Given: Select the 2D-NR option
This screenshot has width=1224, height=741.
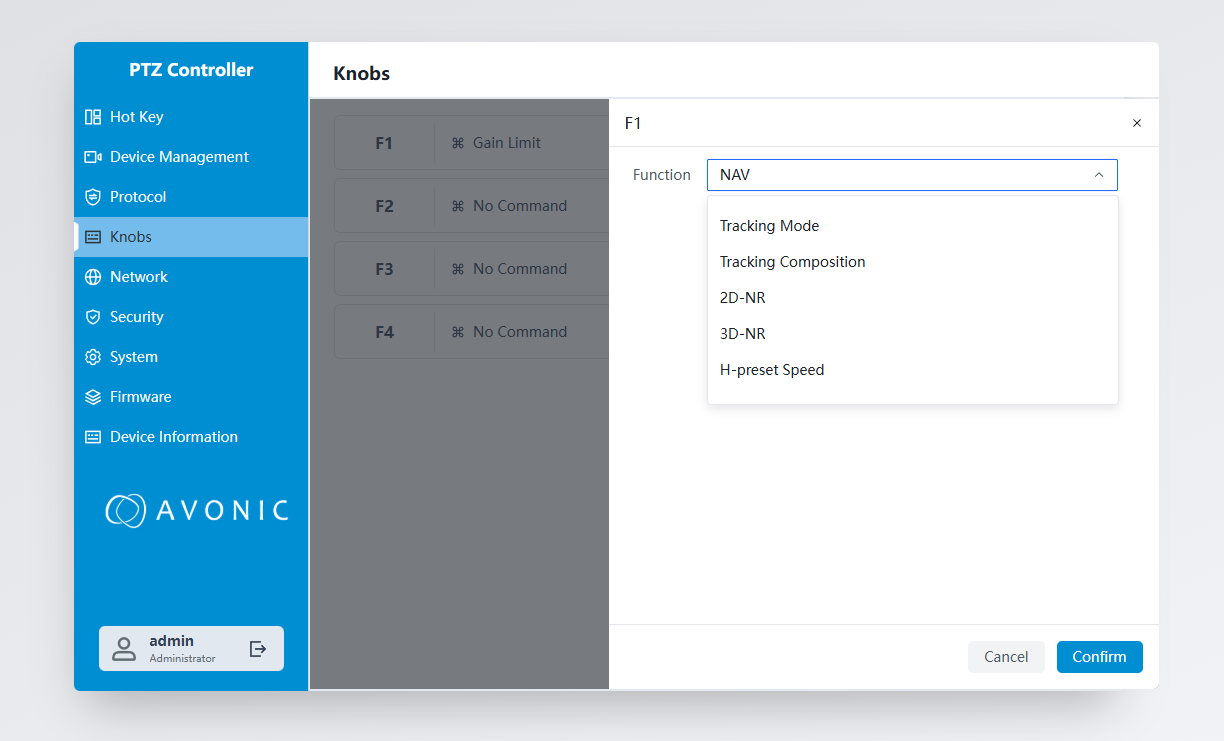Looking at the screenshot, I should tap(912, 298).
